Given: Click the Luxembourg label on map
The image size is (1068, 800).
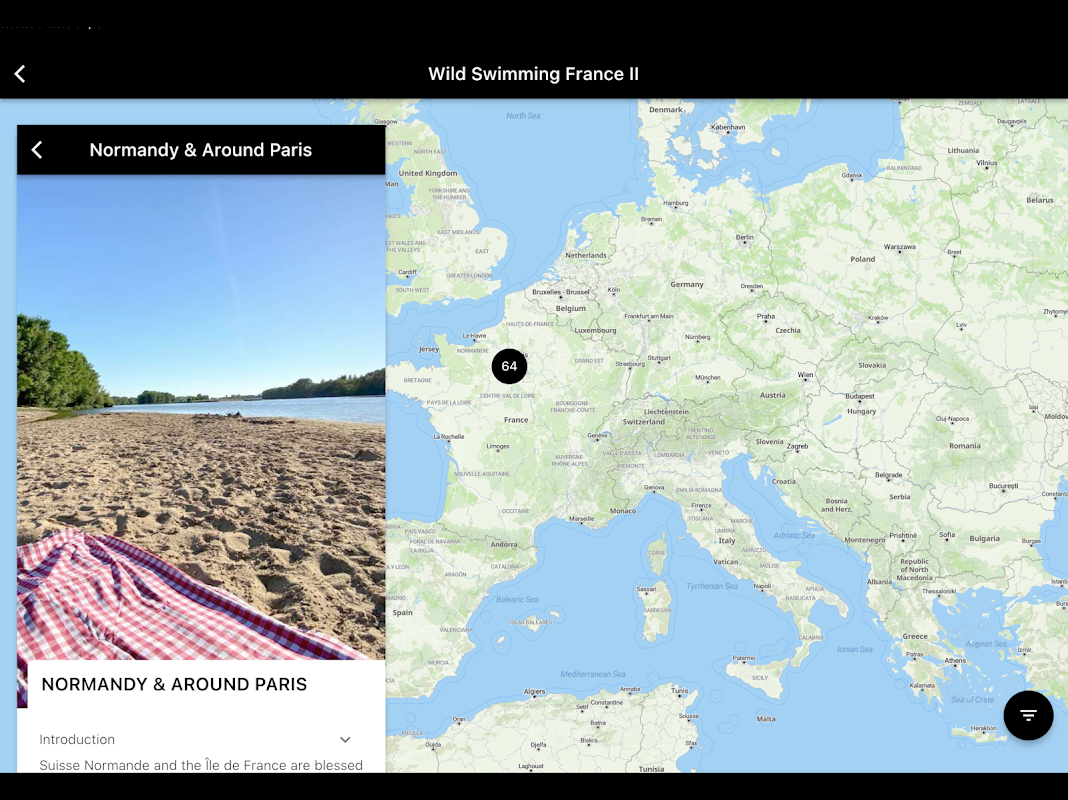Looking at the screenshot, I should [595, 330].
